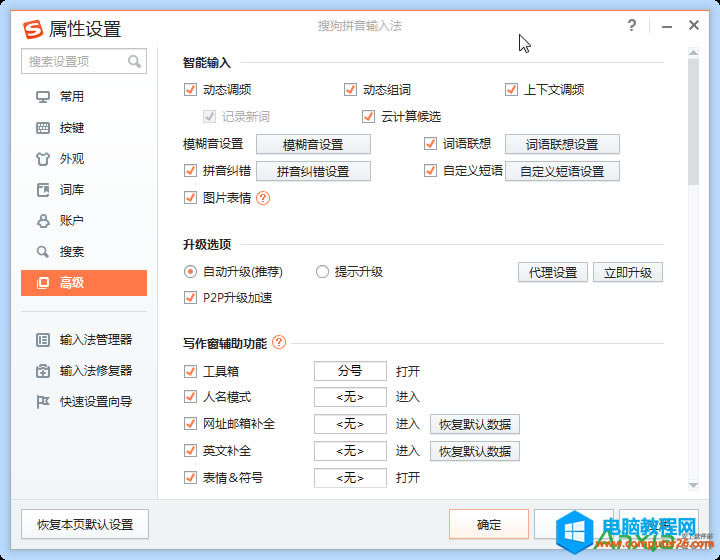Click the search magnifier icon in settings search

pos(134,62)
